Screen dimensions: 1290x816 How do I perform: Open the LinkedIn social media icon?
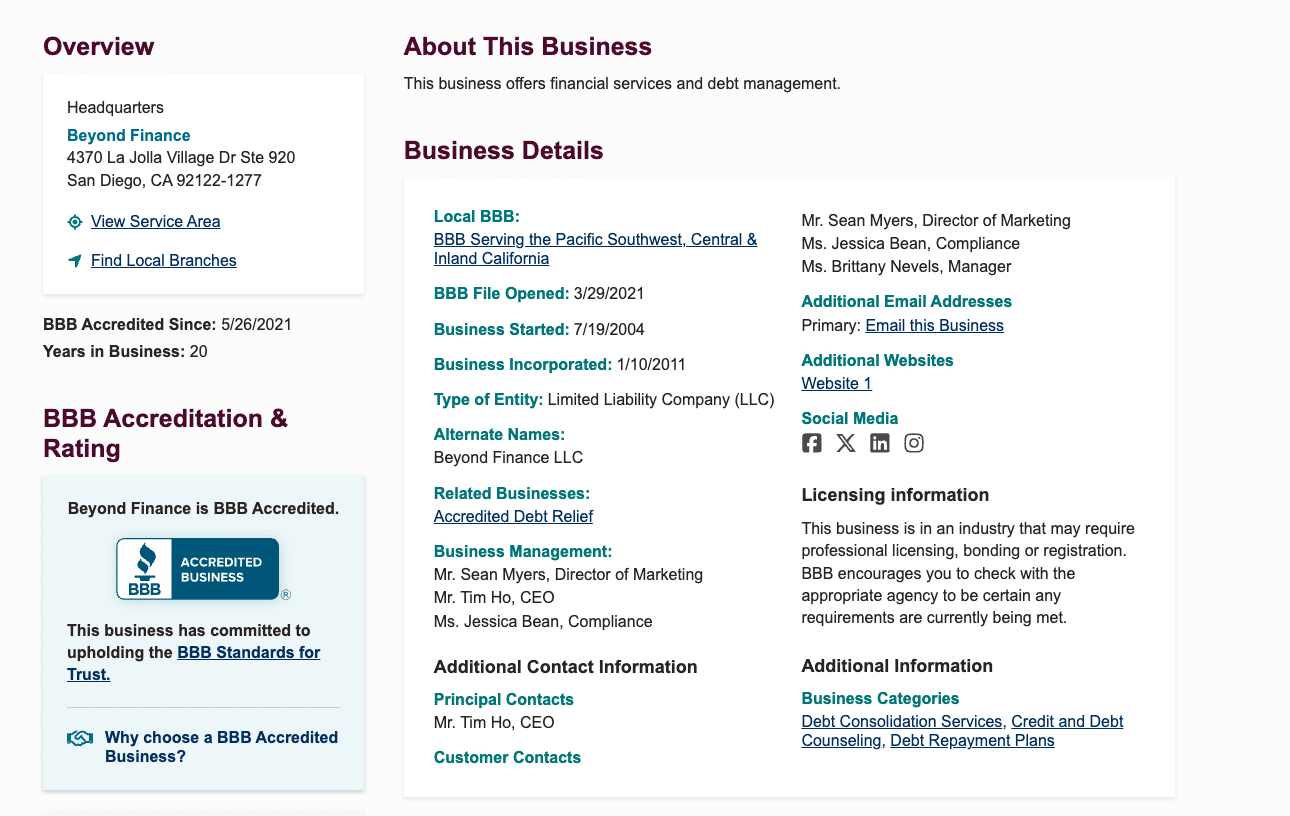(x=880, y=443)
